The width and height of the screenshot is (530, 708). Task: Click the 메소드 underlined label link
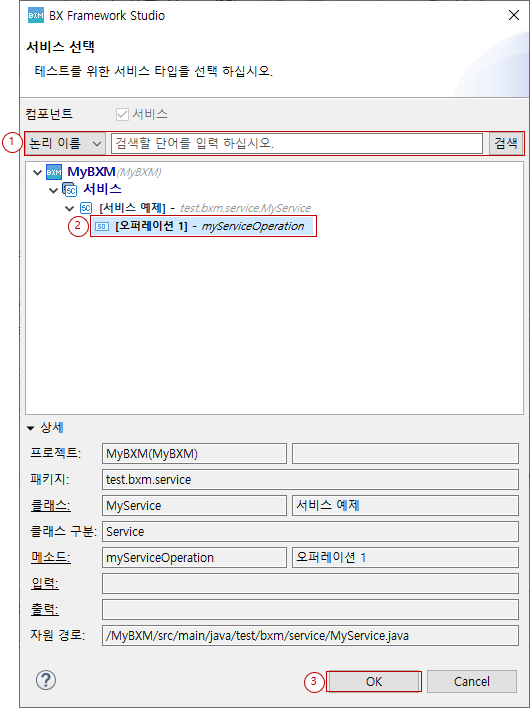[50, 558]
